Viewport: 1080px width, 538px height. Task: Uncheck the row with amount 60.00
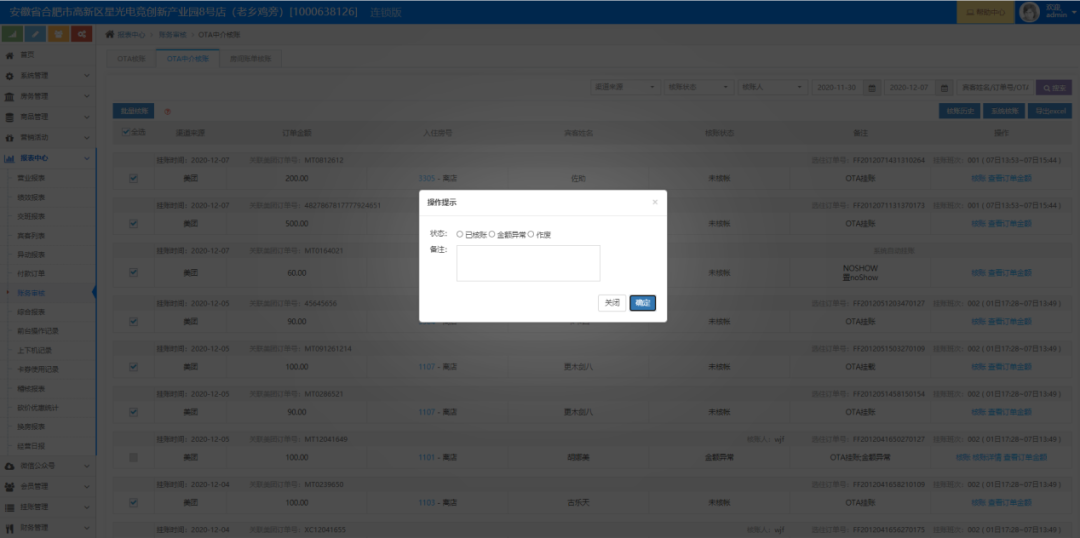(134, 272)
